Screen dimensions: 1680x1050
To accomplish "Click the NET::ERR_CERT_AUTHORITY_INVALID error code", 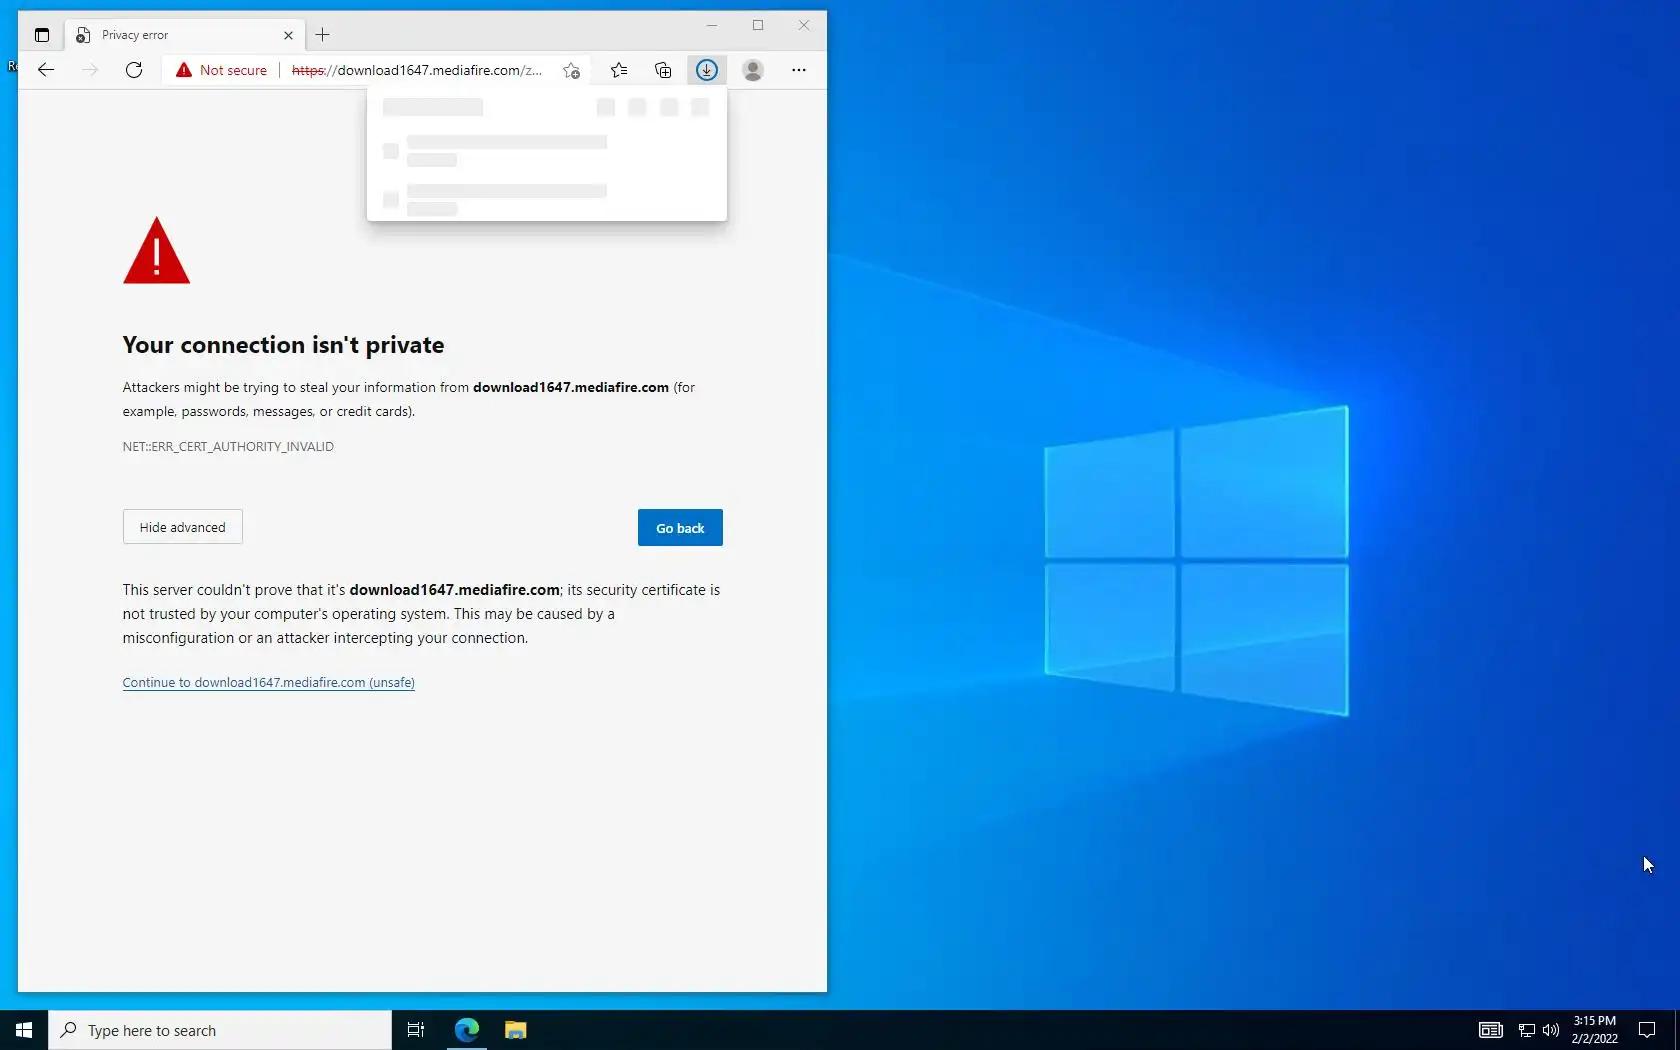I will pyautogui.click(x=228, y=447).
